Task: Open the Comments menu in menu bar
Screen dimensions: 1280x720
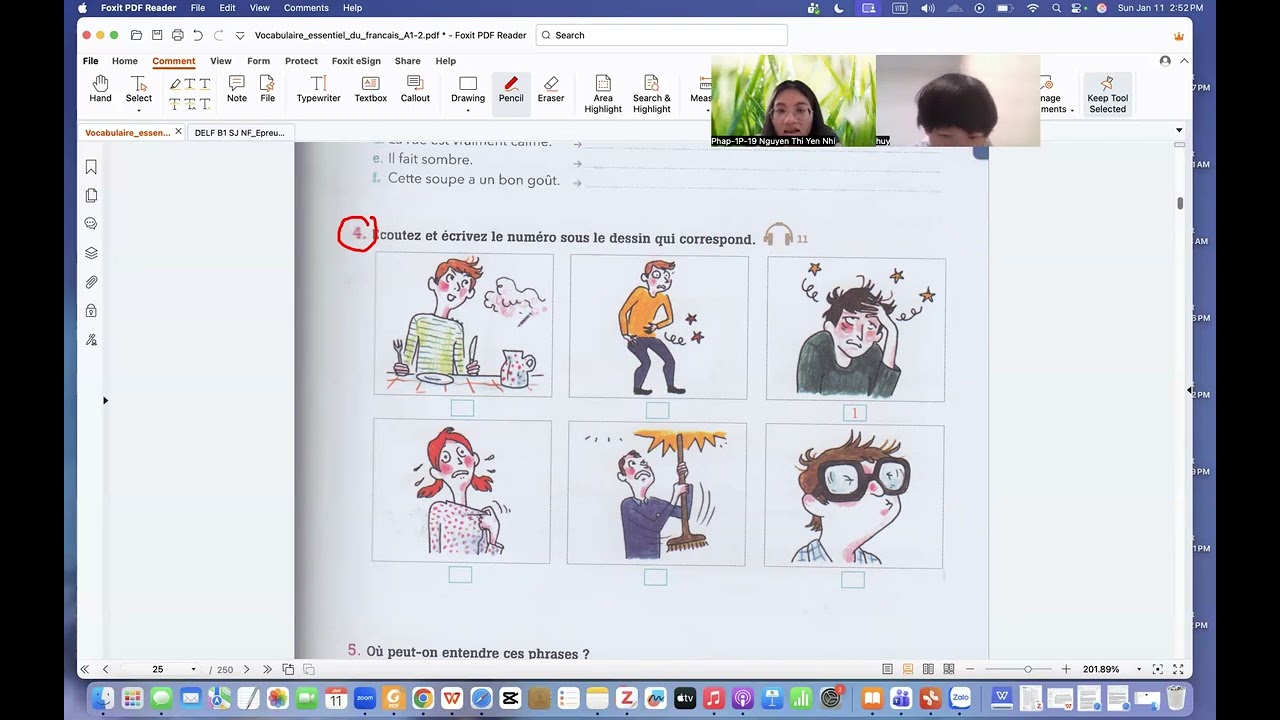Action: click(x=306, y=8)
